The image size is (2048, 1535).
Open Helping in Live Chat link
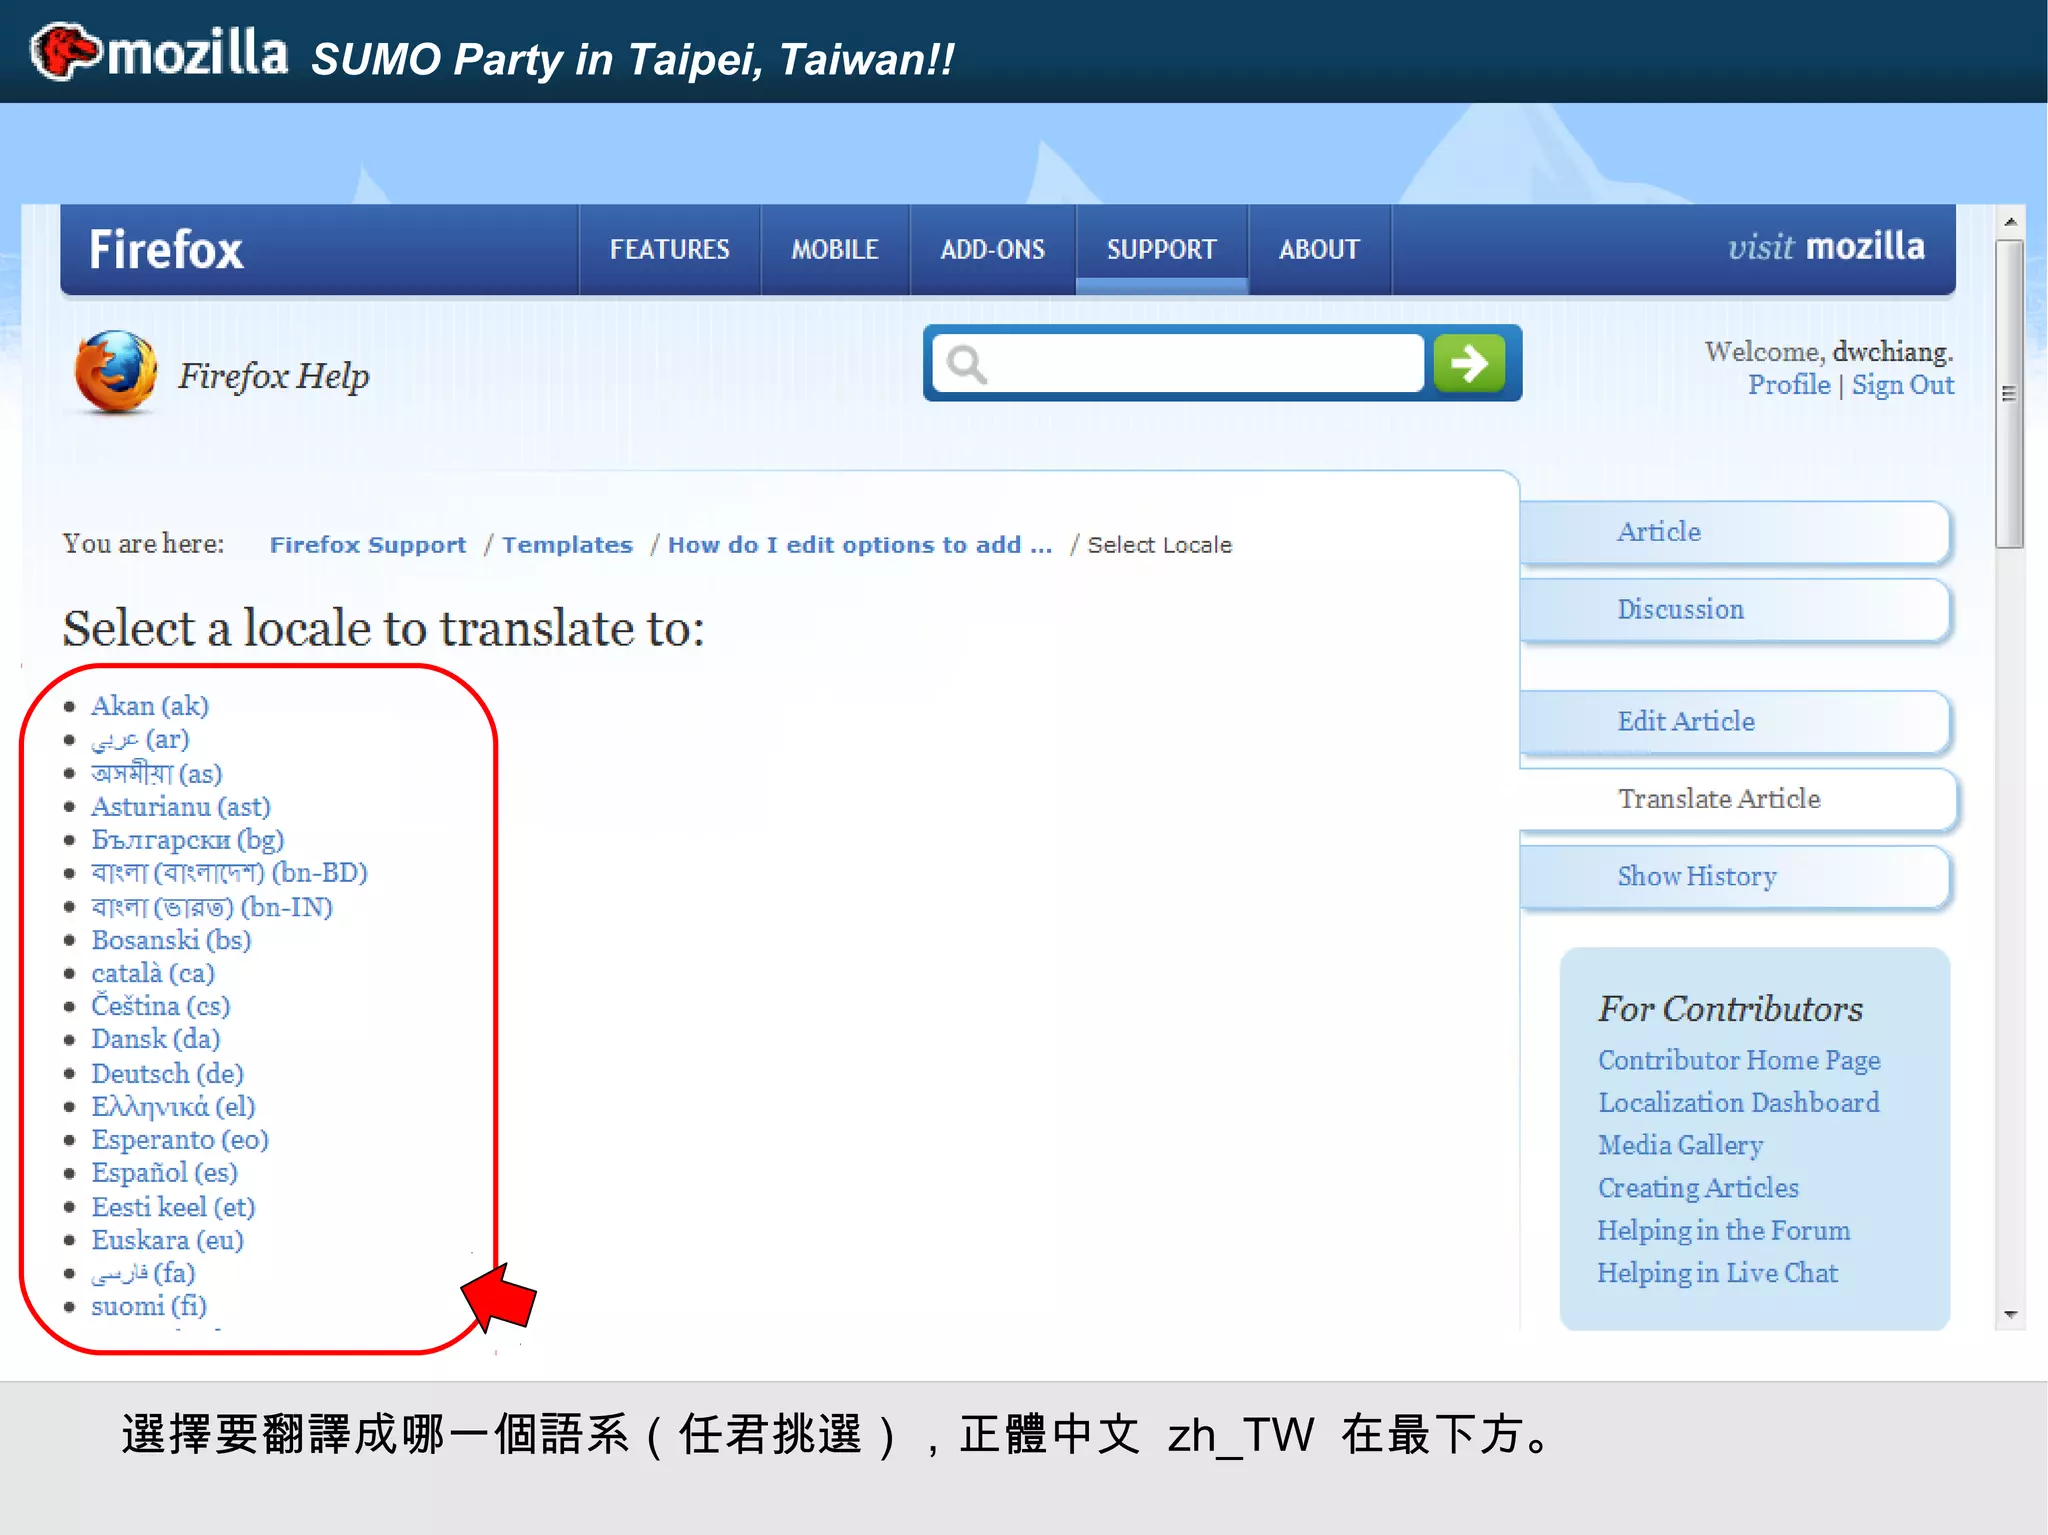pyautogui.click(x=1718, y=1273)
